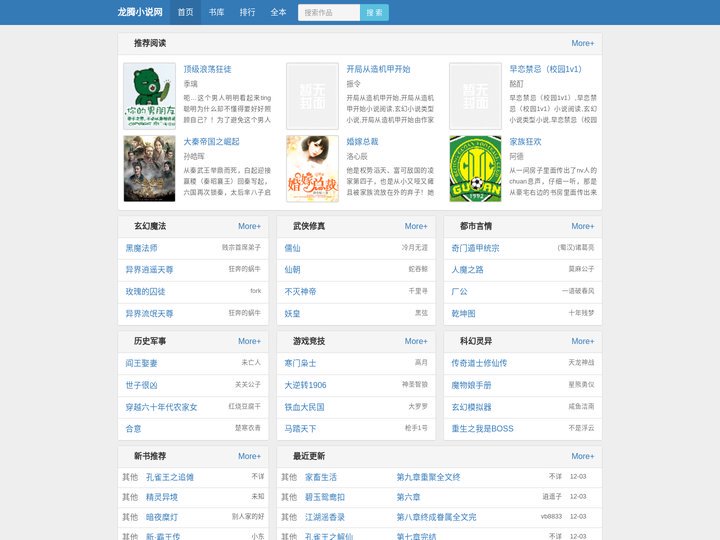Open the novel 乾坤图

463,314
